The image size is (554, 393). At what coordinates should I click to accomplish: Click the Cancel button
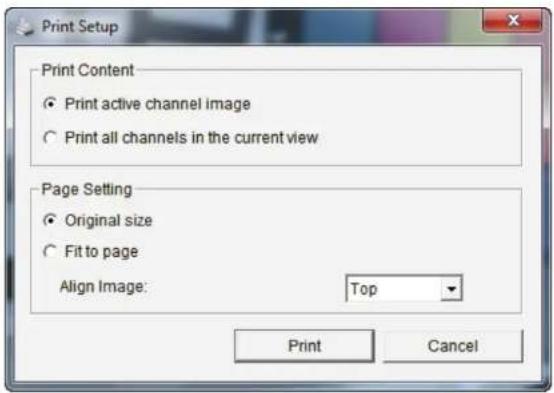(453, 346)
